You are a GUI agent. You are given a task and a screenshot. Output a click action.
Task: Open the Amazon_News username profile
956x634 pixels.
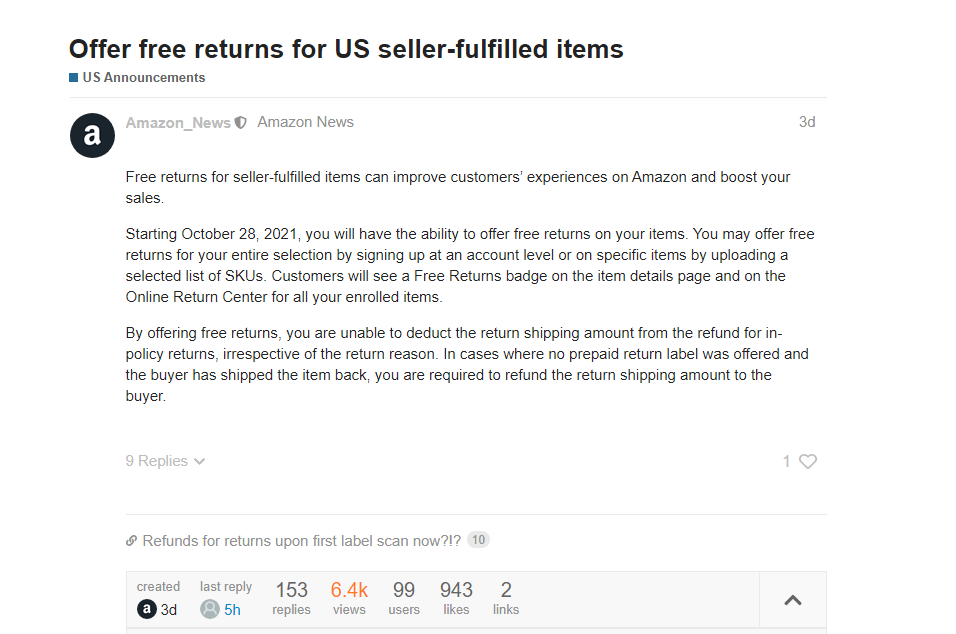click(178, 123)
